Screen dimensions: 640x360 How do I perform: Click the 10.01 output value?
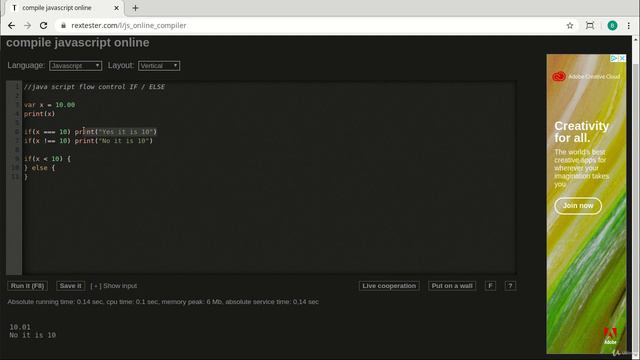[x=20, y=327]
